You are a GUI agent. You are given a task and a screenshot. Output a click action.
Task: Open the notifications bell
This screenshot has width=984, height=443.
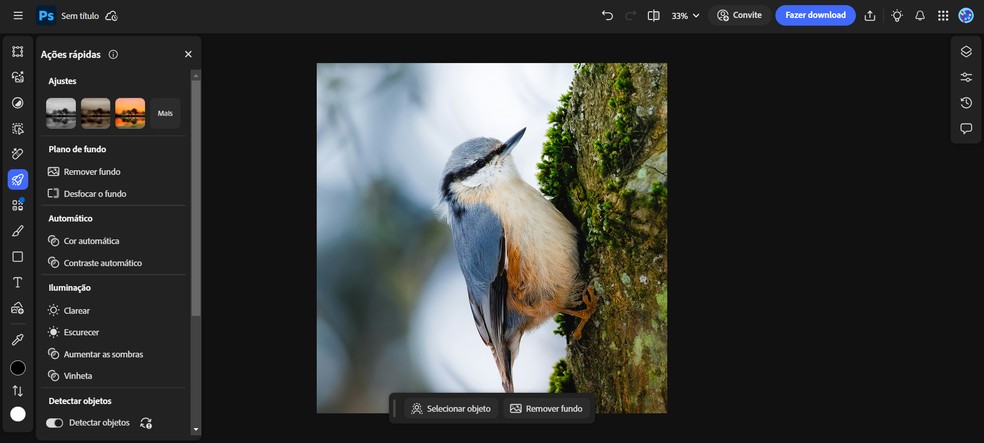click(920, 16)
